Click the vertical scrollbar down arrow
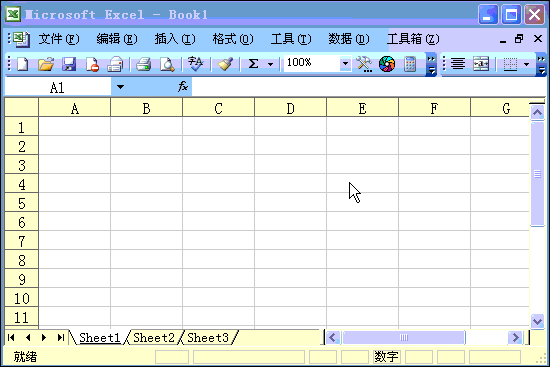The width and height of the screenshot is (550, 367). pos(537,321)
